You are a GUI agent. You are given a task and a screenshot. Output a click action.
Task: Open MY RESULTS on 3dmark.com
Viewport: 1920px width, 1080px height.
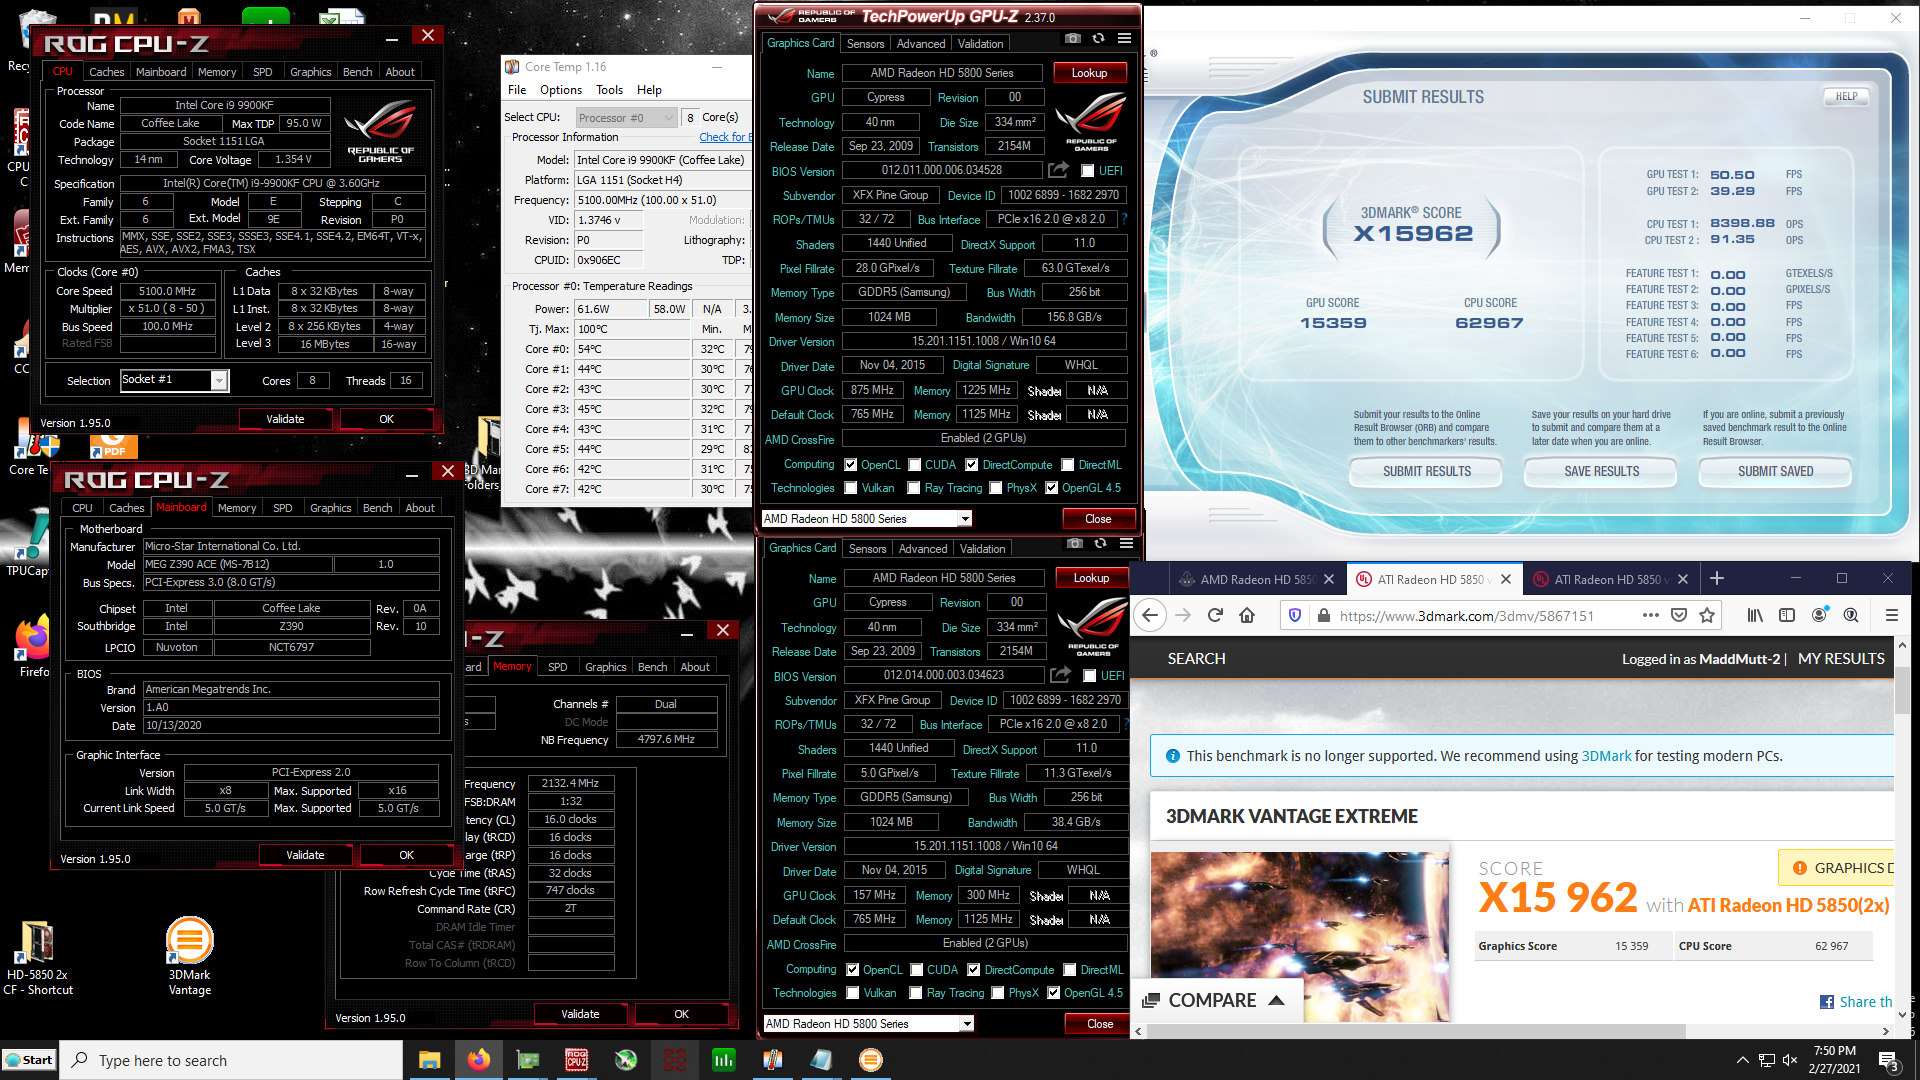click(1841, 659)
